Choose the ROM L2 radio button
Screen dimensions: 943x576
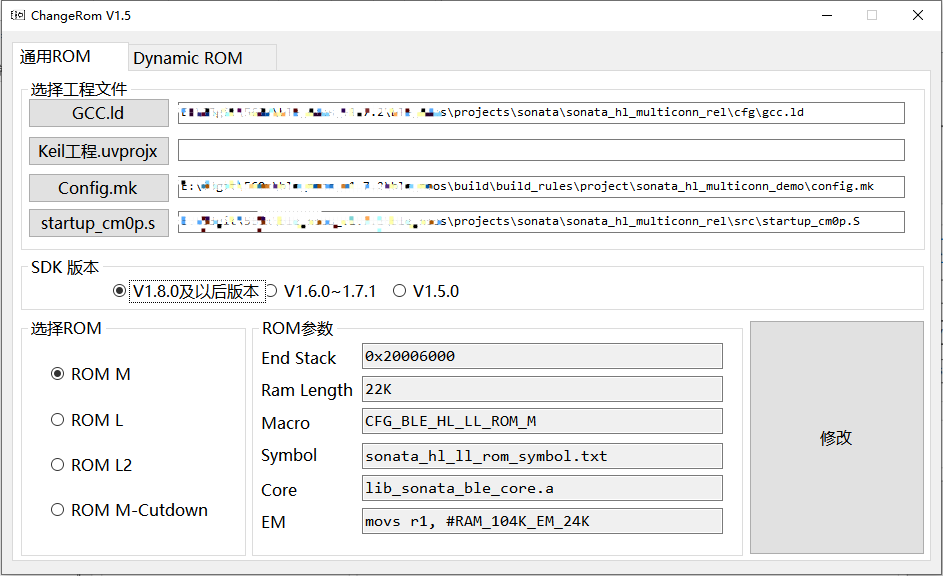pos(57,465)
